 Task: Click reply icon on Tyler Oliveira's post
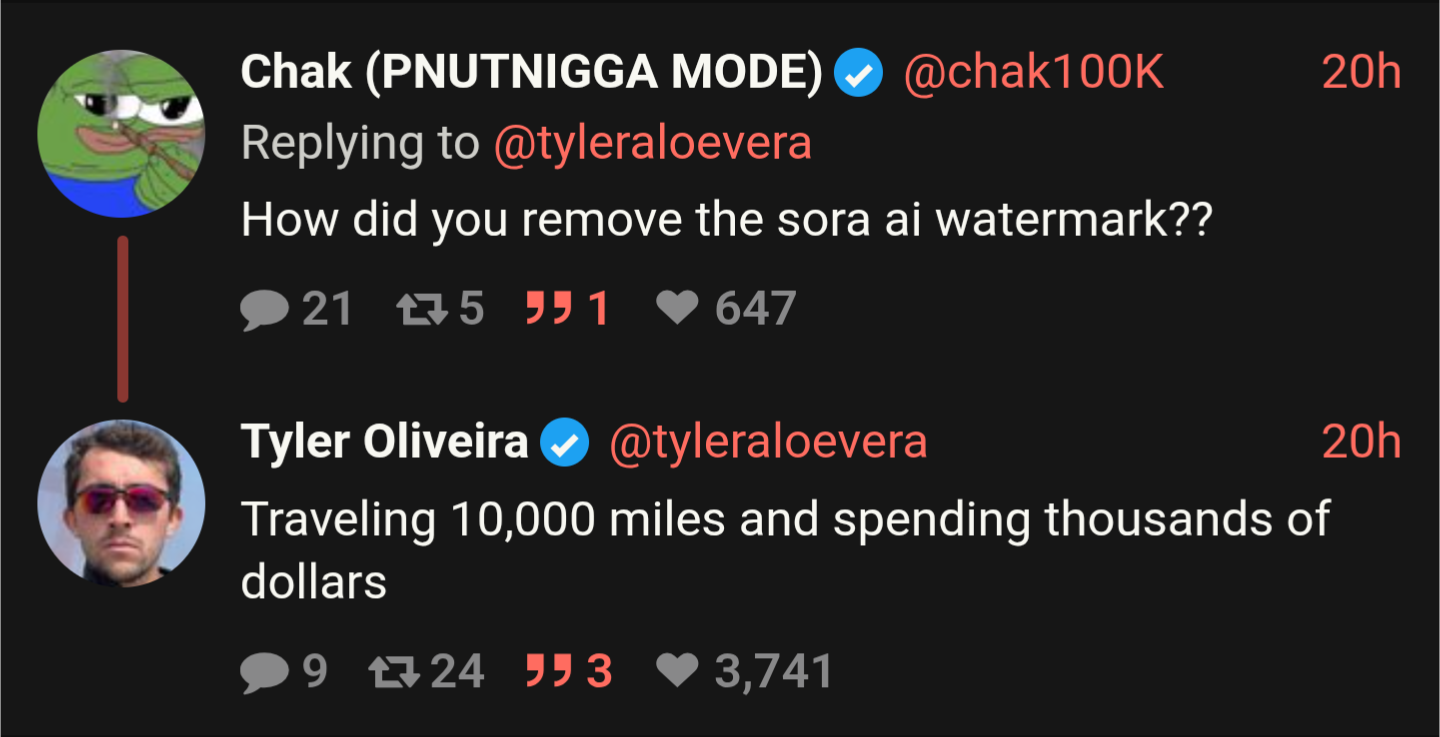[265, 672]
